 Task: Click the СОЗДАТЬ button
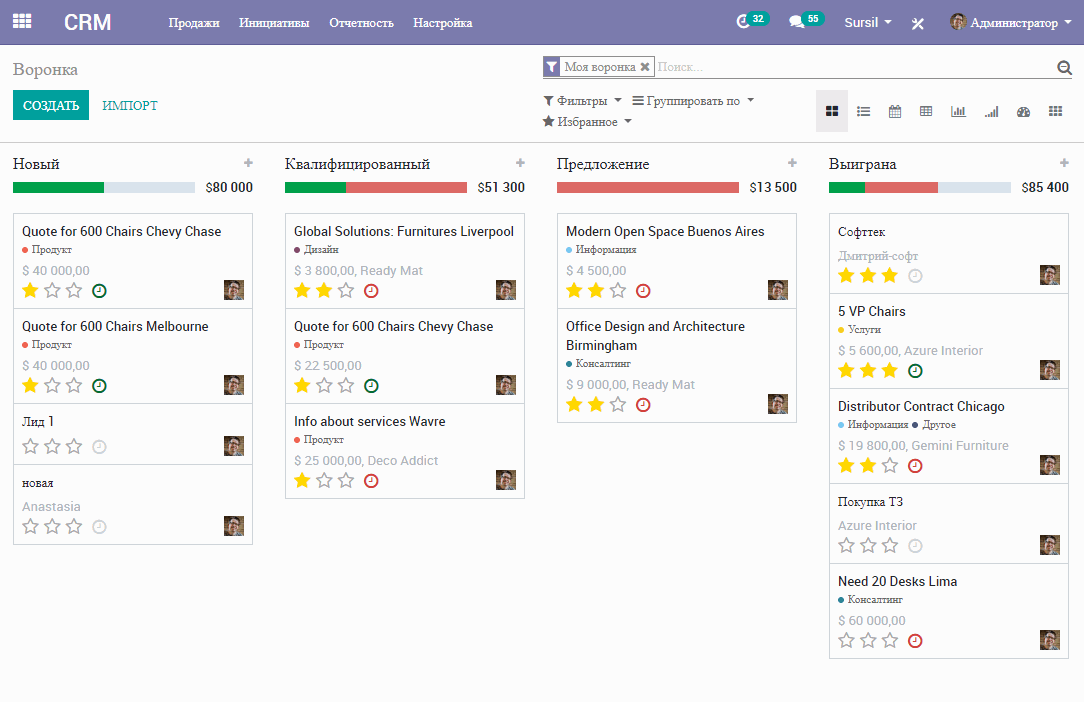[x=50, y=104]
